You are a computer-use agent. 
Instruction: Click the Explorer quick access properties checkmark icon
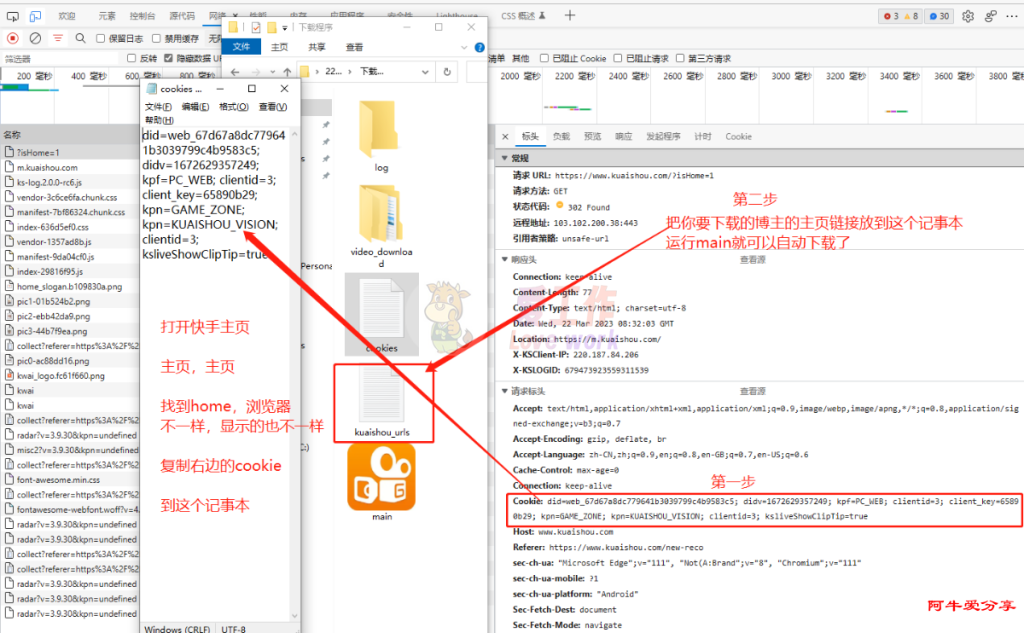click(x=255, y=27)
